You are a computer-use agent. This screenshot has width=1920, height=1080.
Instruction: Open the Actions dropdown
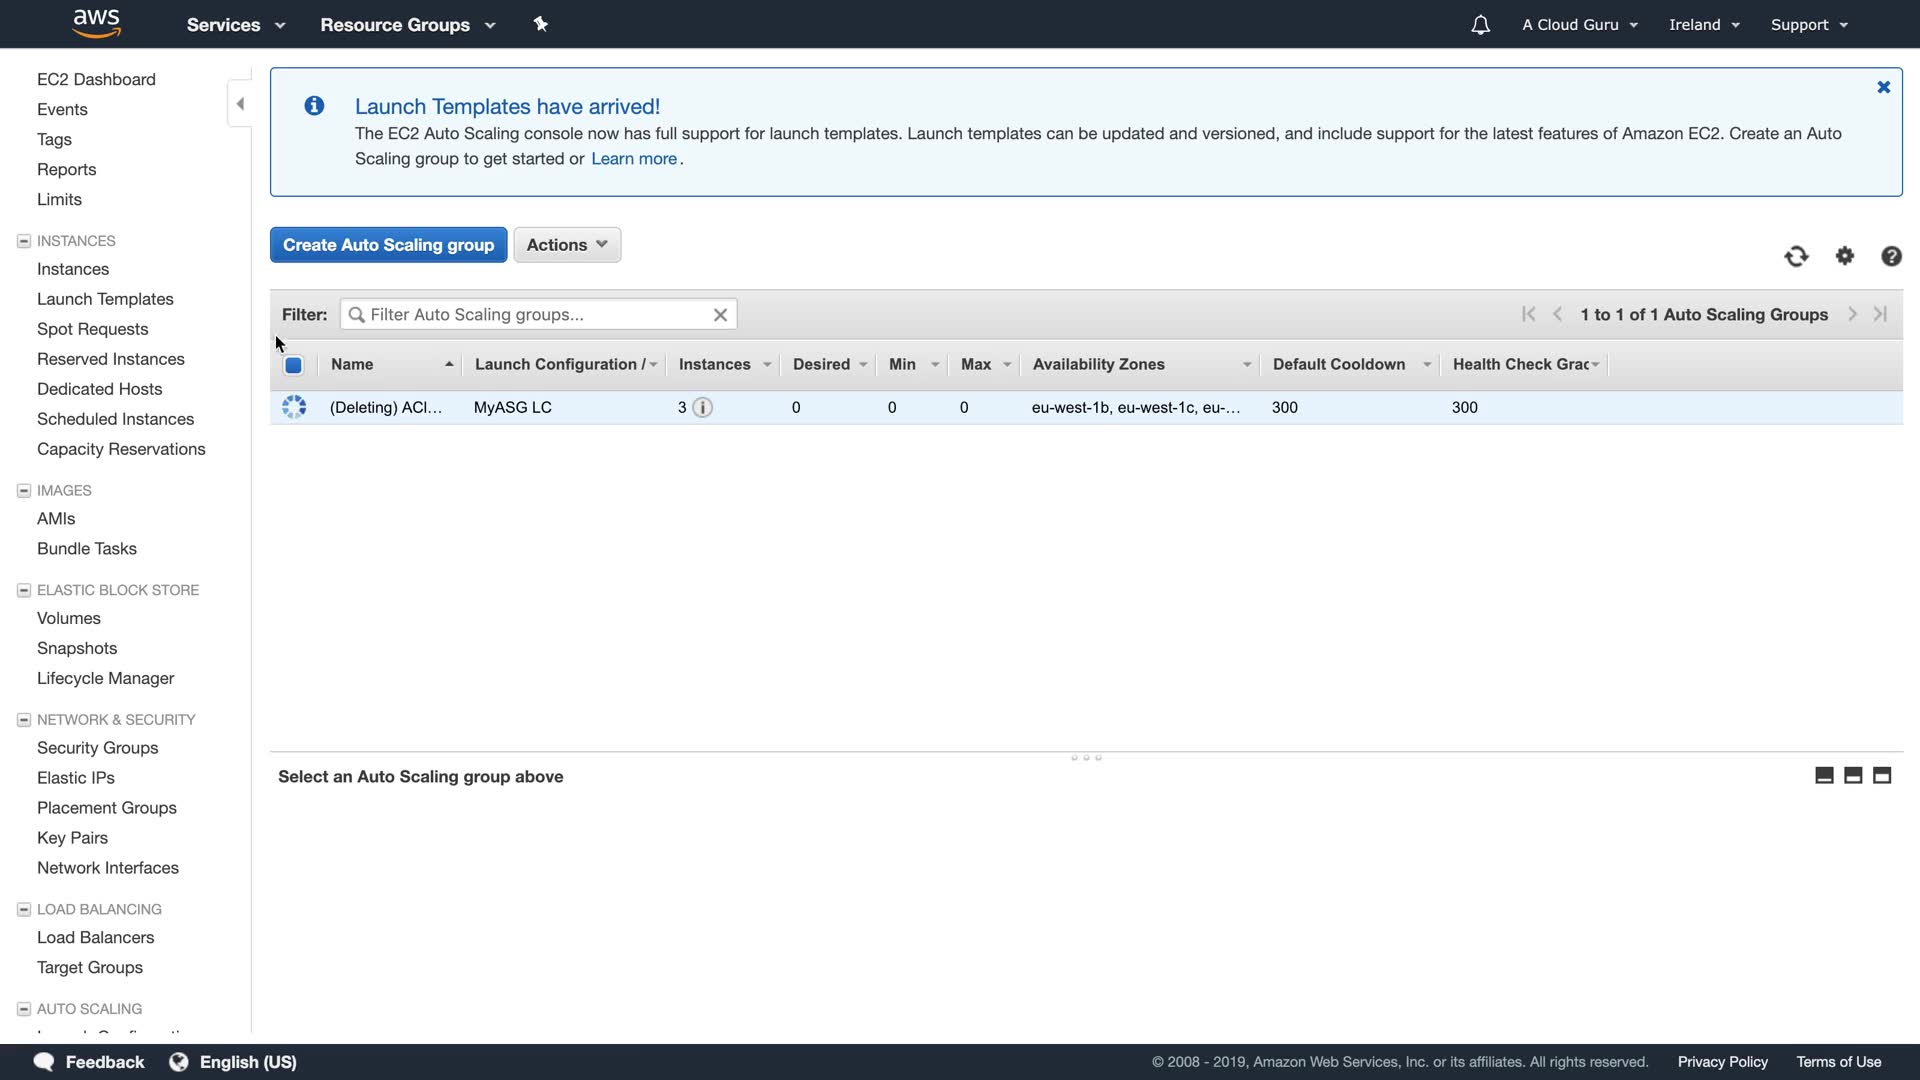pos(567,245)
